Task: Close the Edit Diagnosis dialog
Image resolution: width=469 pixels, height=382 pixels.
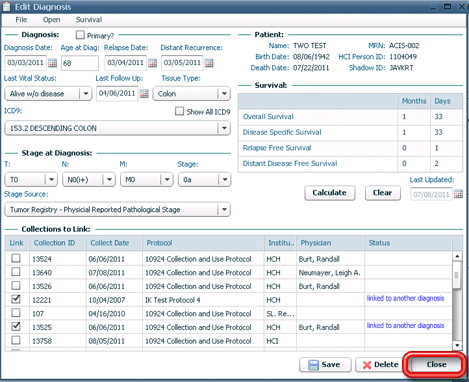Action: [436, 365]
